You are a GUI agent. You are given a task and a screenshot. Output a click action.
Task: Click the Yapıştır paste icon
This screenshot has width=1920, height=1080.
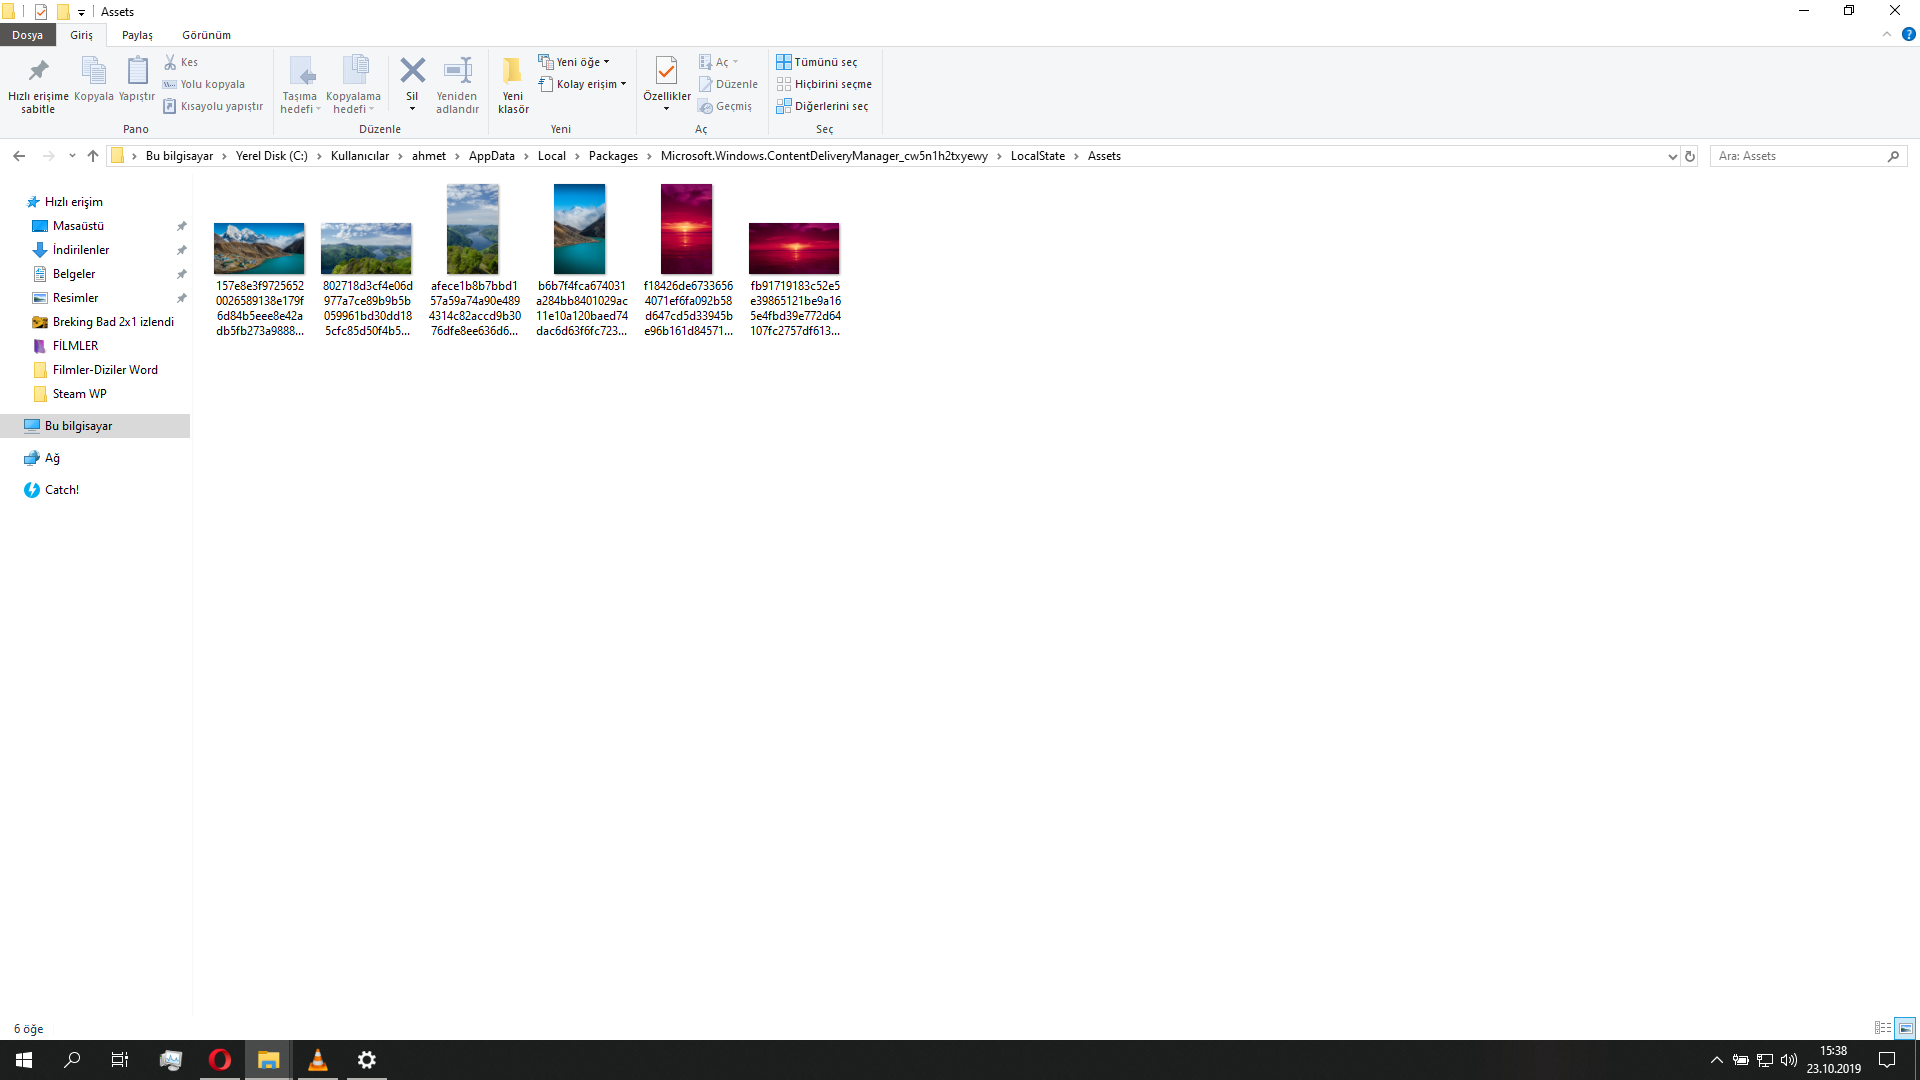coord(137,72)
